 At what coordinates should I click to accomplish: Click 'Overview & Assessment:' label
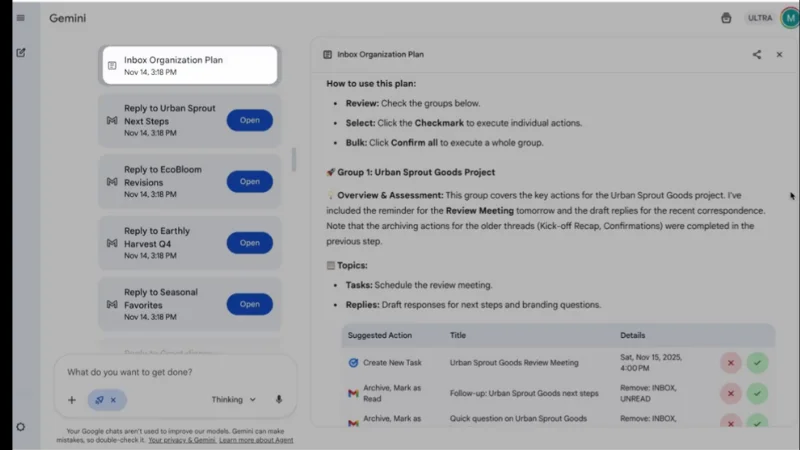click(x=390, y=195)
